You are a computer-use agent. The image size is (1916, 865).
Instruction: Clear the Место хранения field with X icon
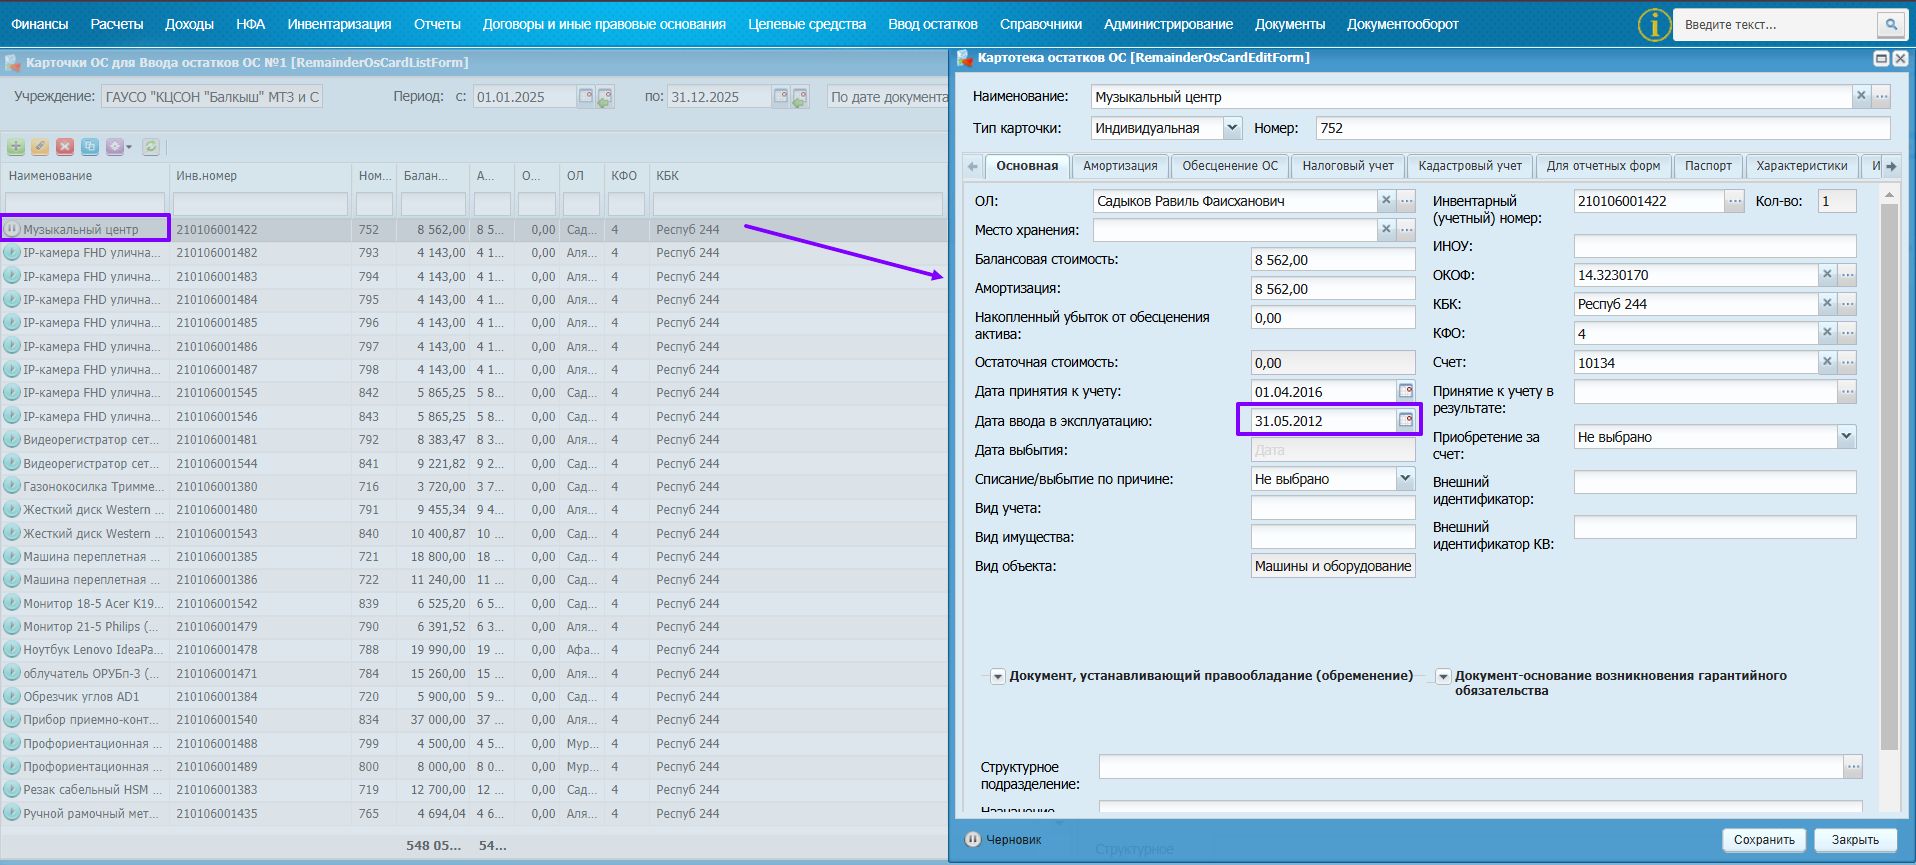pyautogui.click(x=1386, y=230)
